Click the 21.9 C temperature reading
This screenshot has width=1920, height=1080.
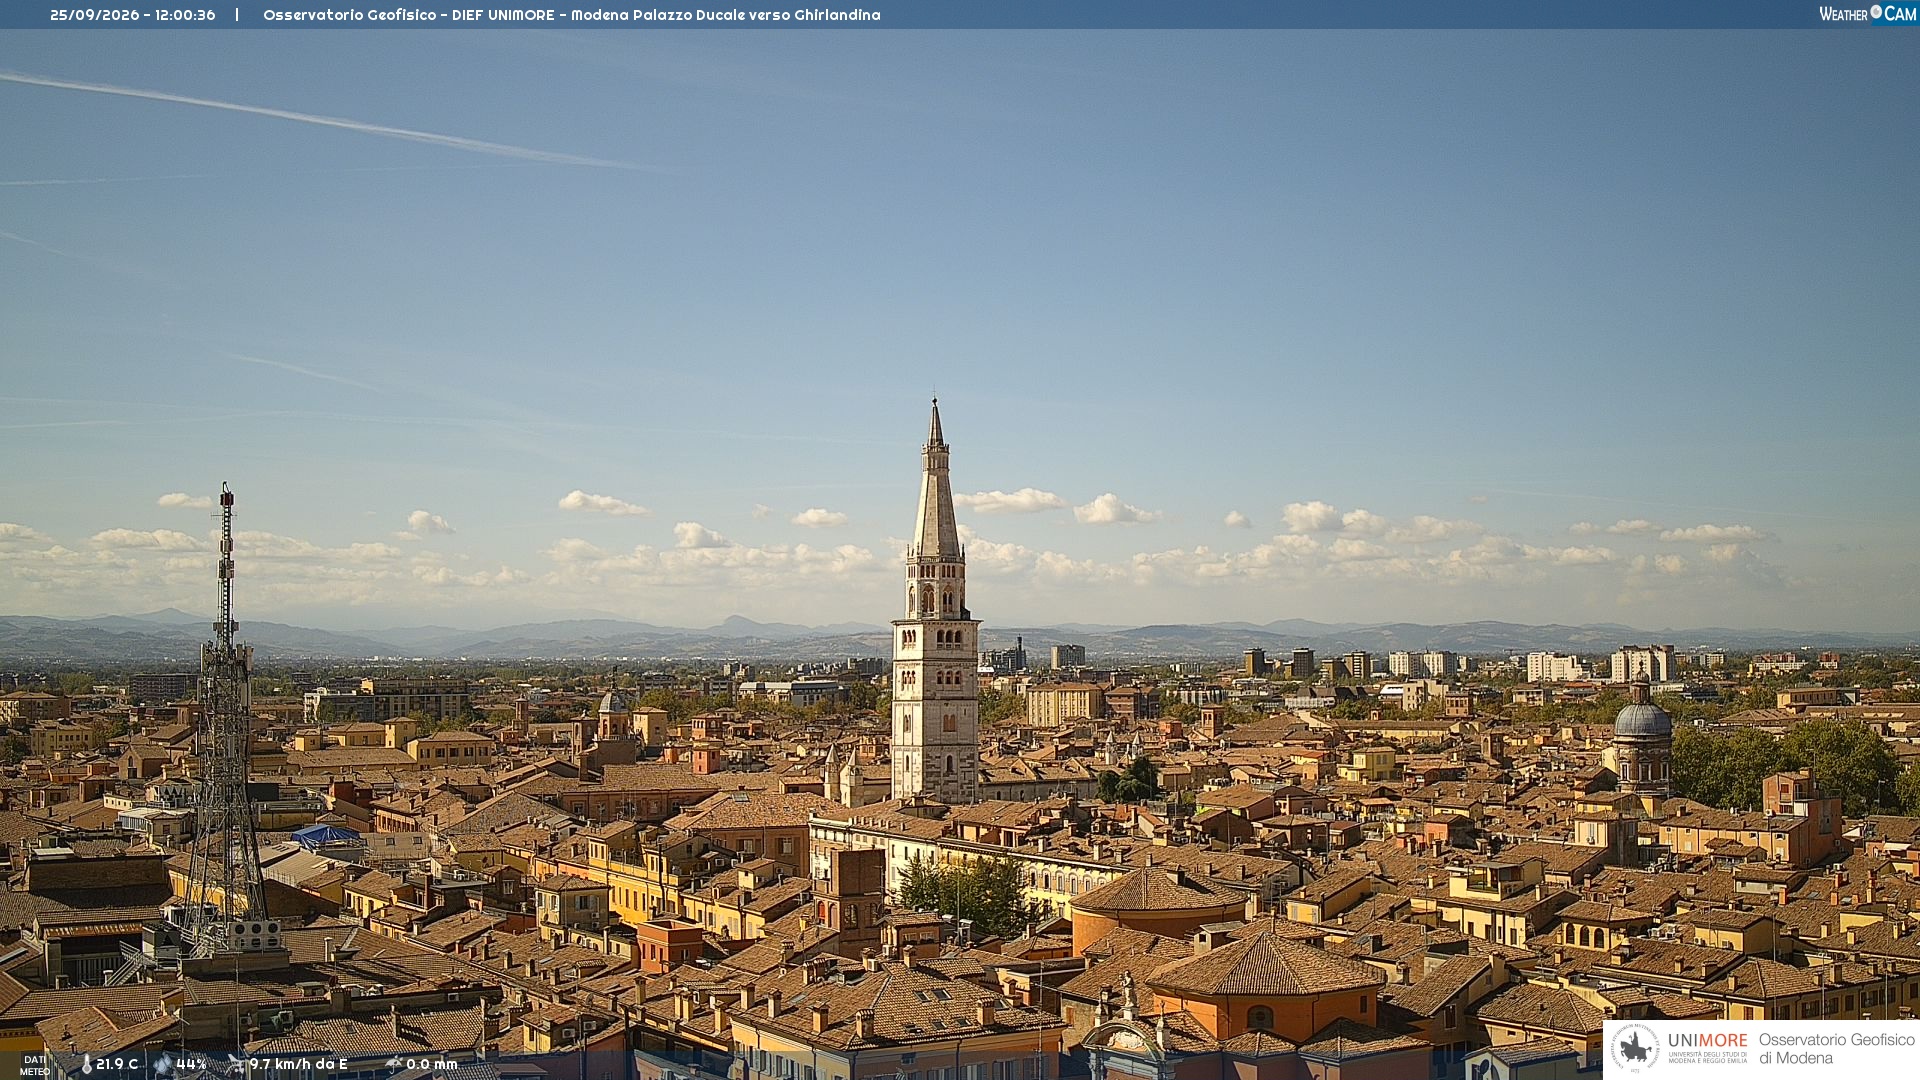(x=117, y=1065)
